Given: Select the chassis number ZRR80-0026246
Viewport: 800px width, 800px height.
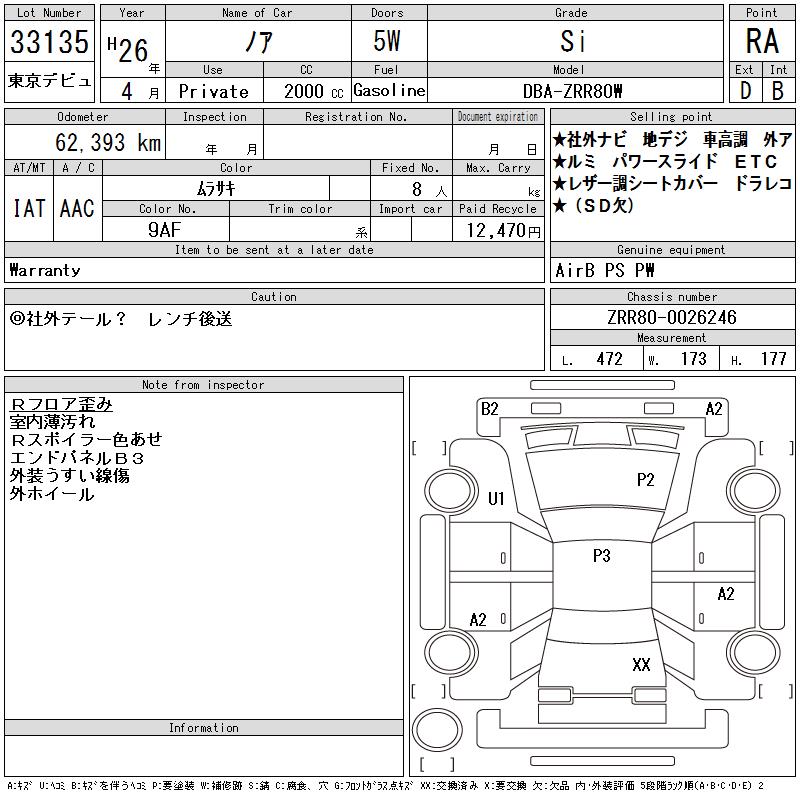Looking at the screenshot, I should [672, 317].
